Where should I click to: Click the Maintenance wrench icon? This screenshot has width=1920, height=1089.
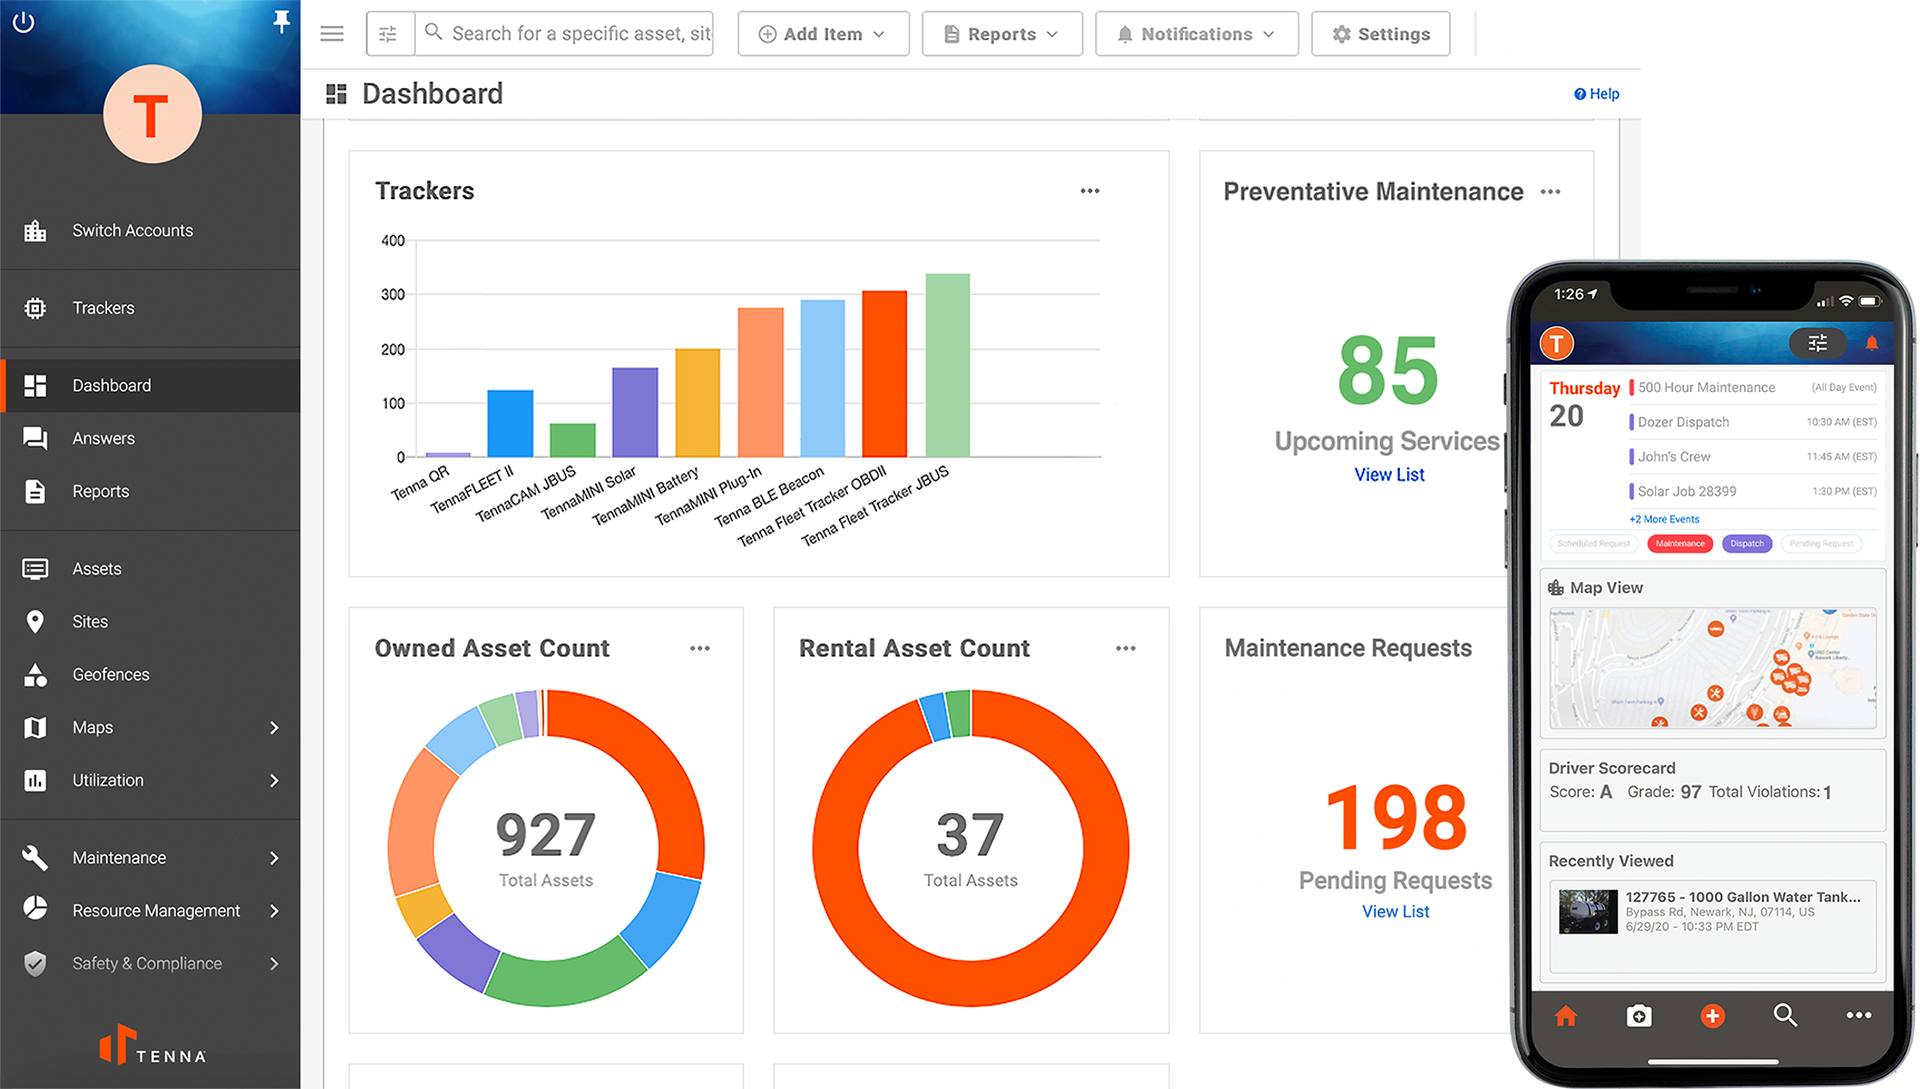[35, 857]
